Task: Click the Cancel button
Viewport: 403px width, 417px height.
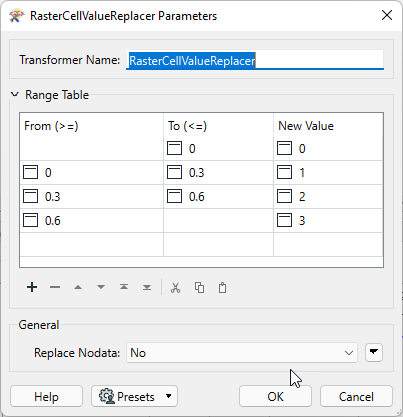Action: pyautogui.click(x=356, y=396)
